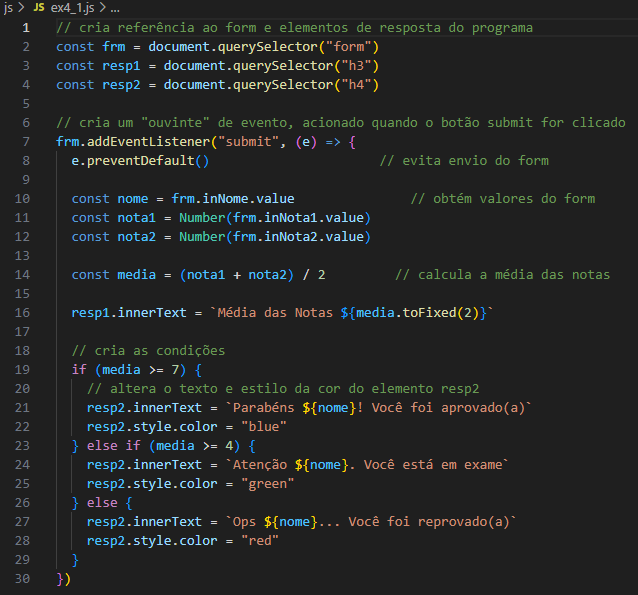
Task: Click 'Média das Notas' template text
Action: pyautogui.click(x=275, y=313)
